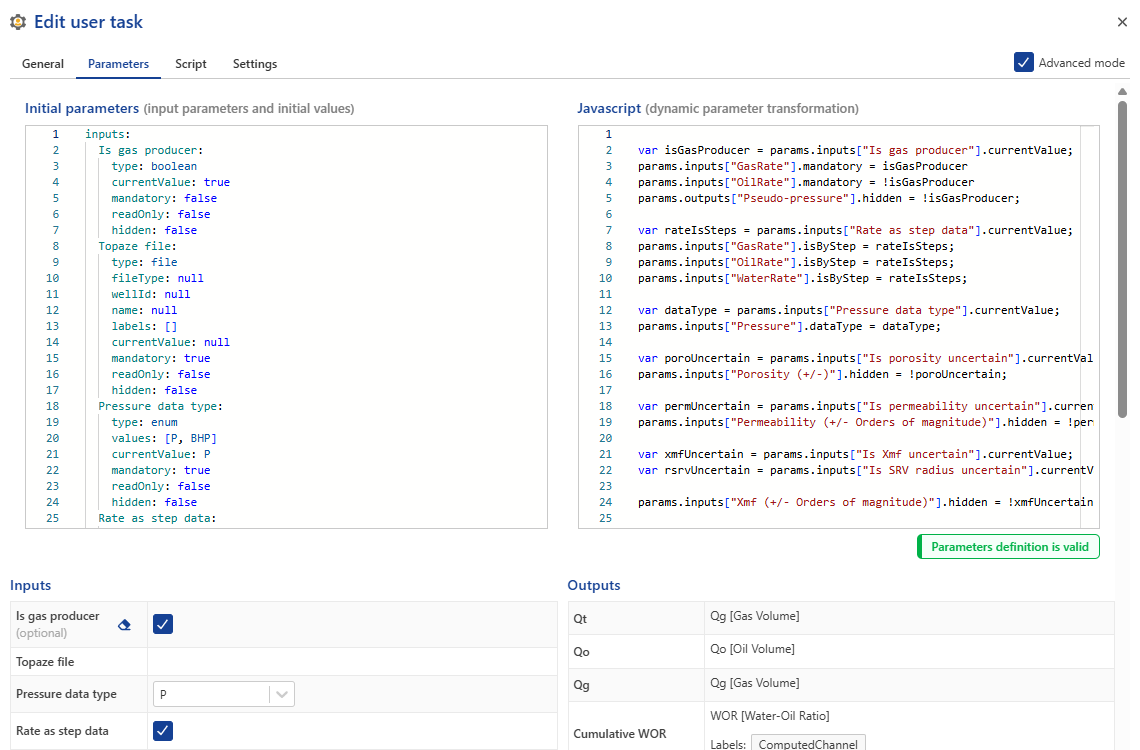Screen dimensions: 1140x750
Task: Click the 'inputs:' line in the YAML editor
Action: pos(108,134)
